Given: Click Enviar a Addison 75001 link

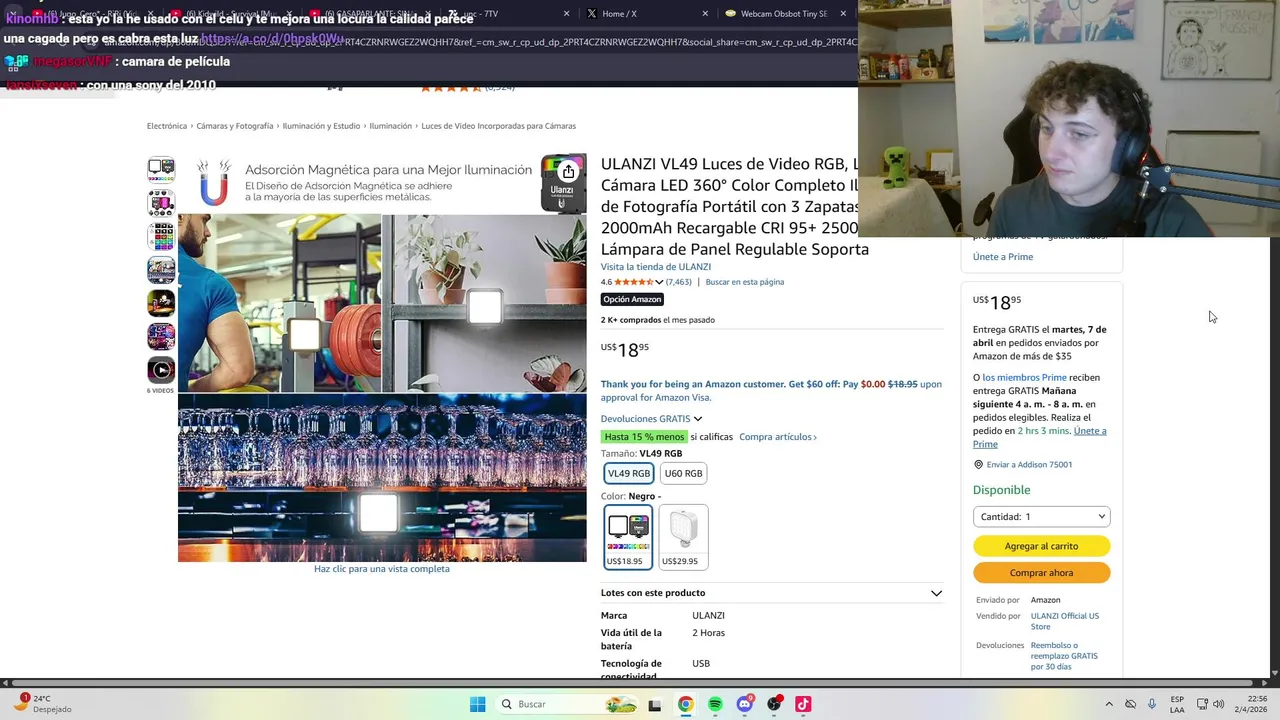Looking at the screenshot, I should pos(1029,465).
